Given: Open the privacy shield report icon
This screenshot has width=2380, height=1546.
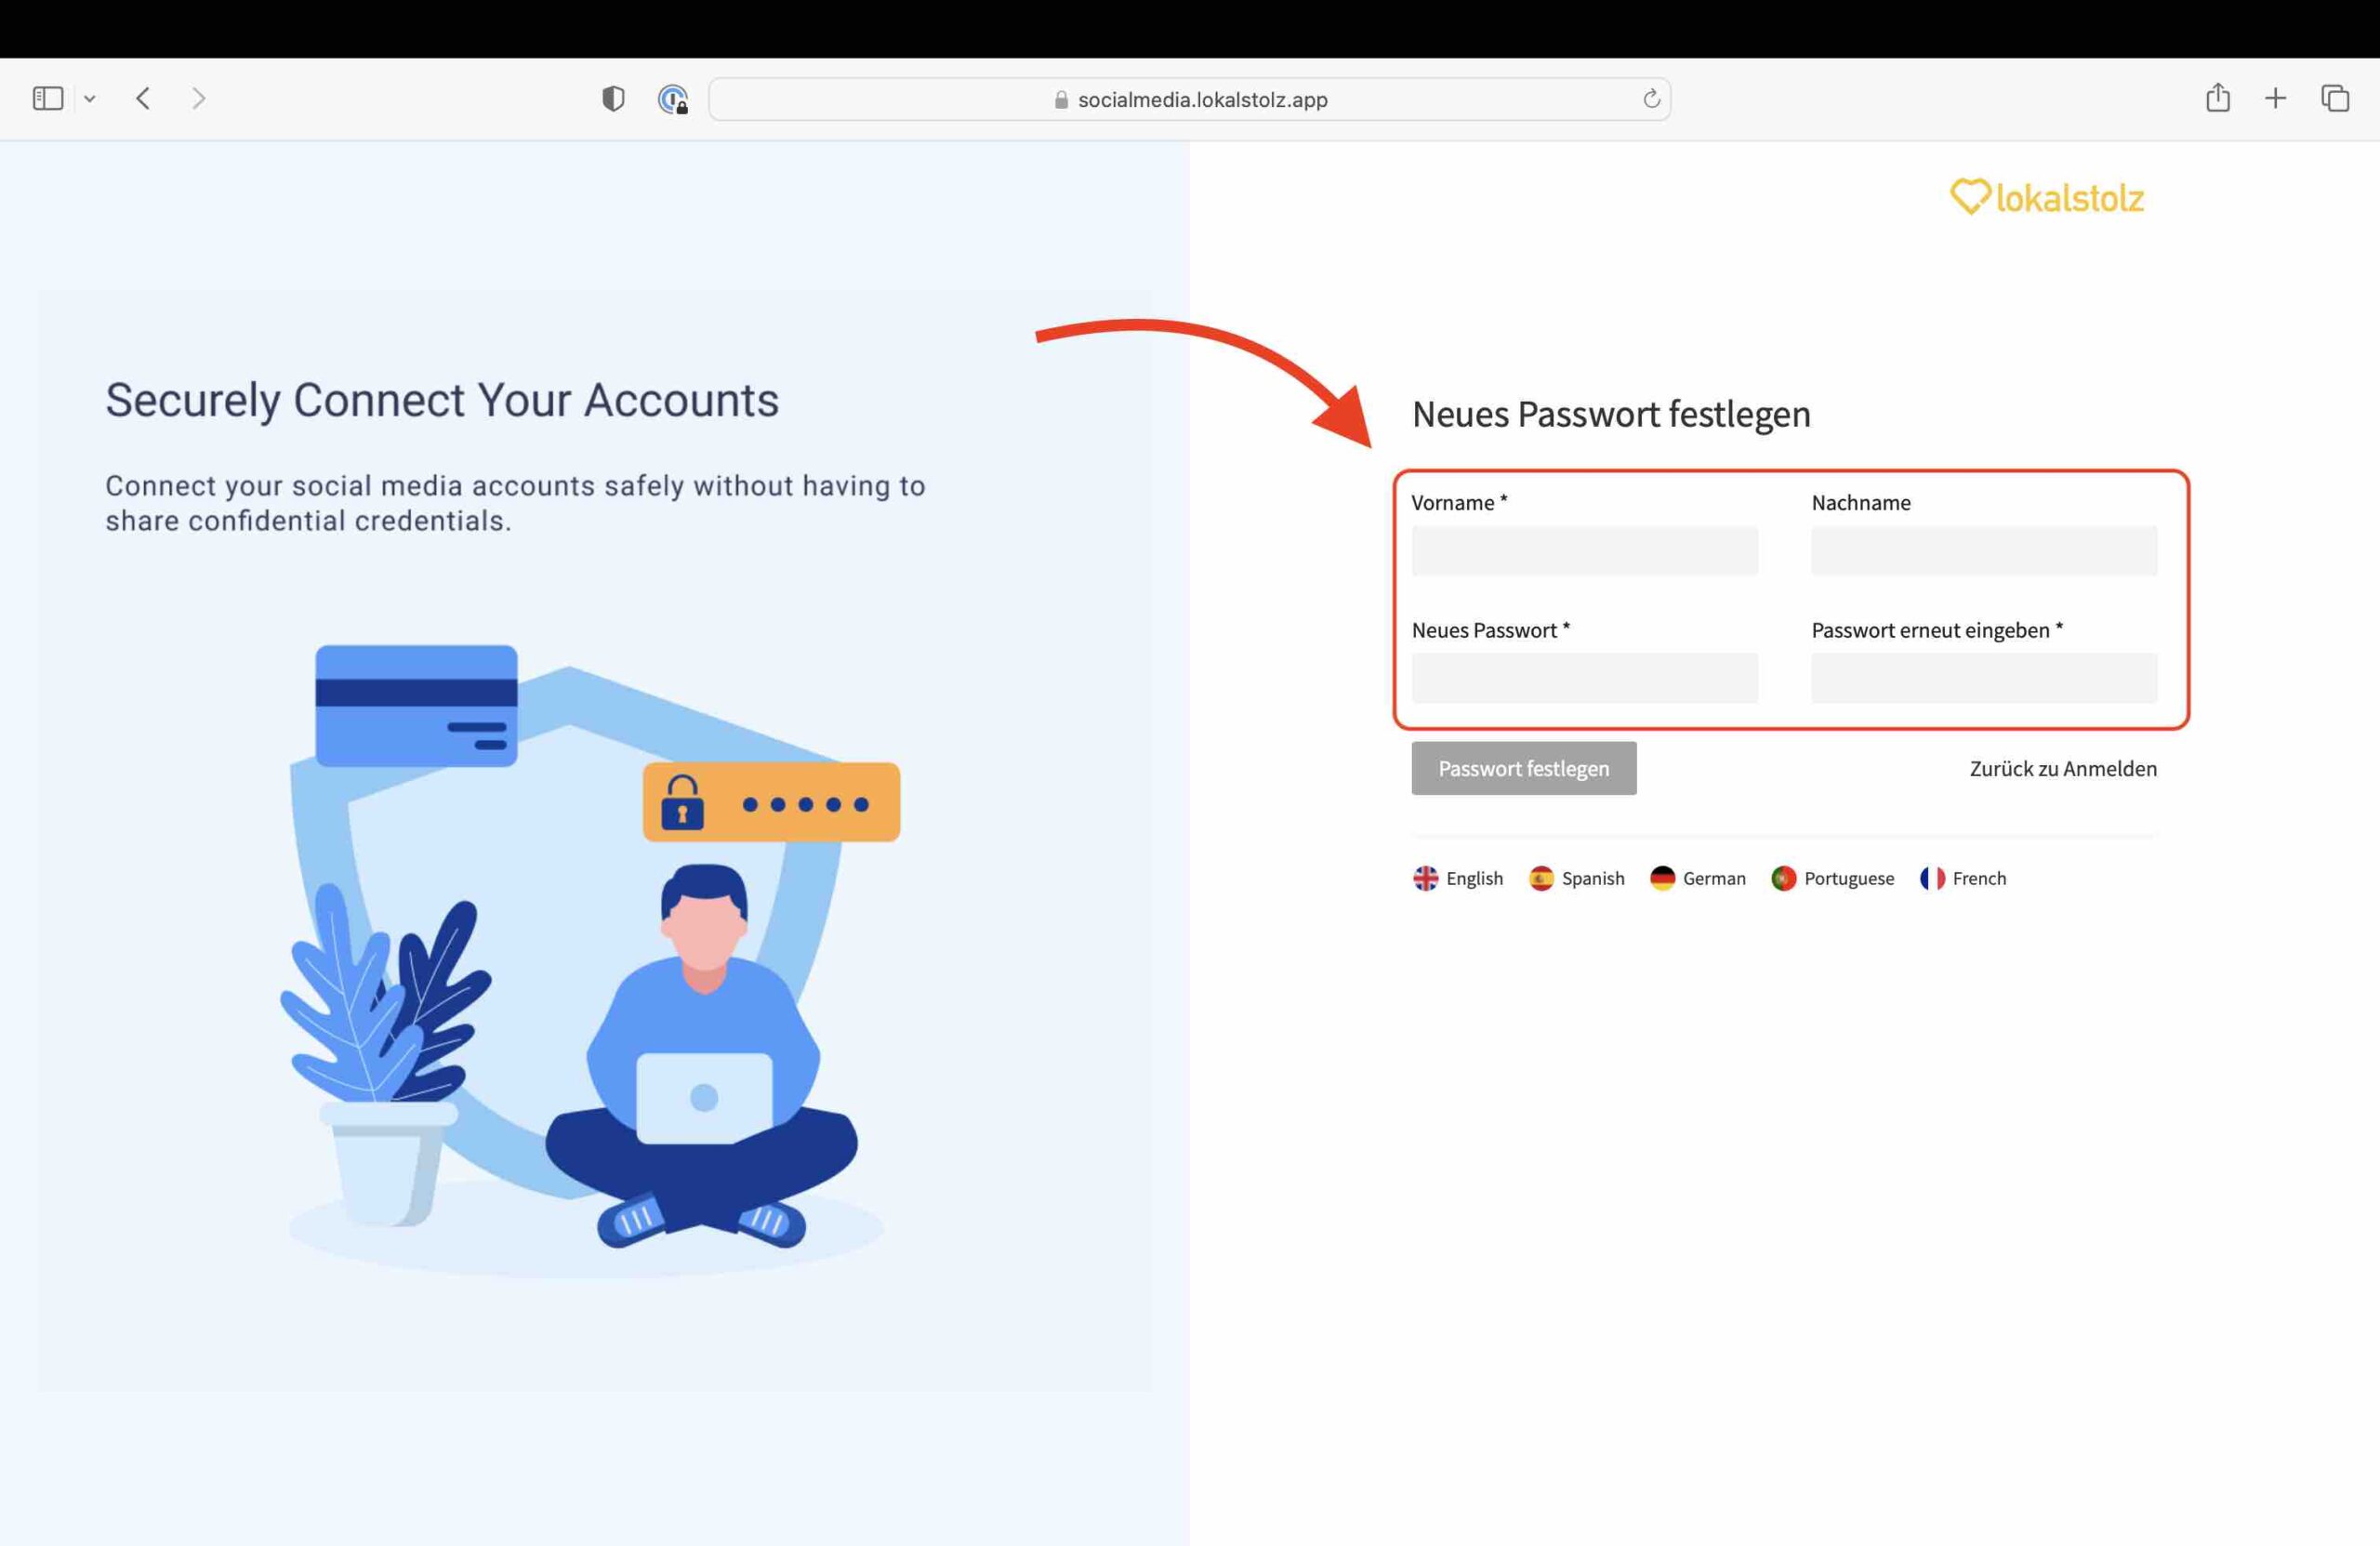Looking at the screenshot, I should (613, 98).
